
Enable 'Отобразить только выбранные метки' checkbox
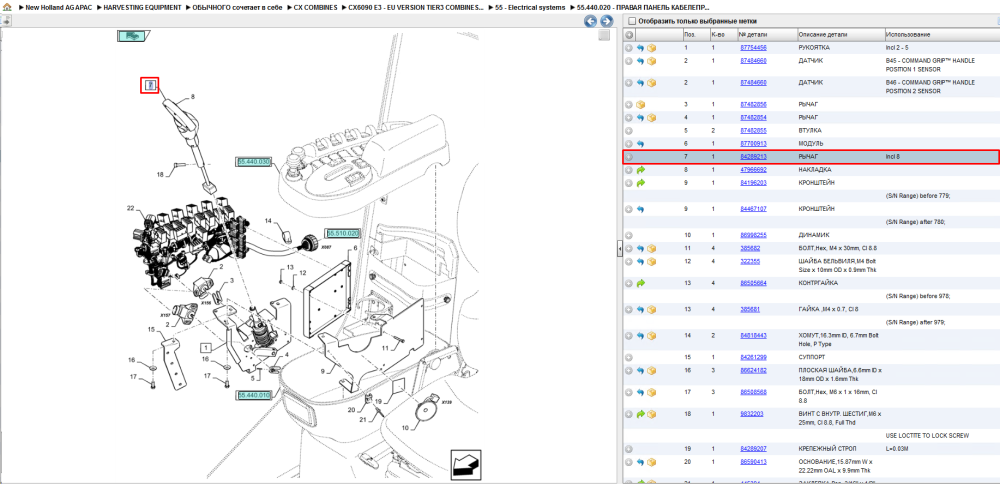click(x=631, y=21)
